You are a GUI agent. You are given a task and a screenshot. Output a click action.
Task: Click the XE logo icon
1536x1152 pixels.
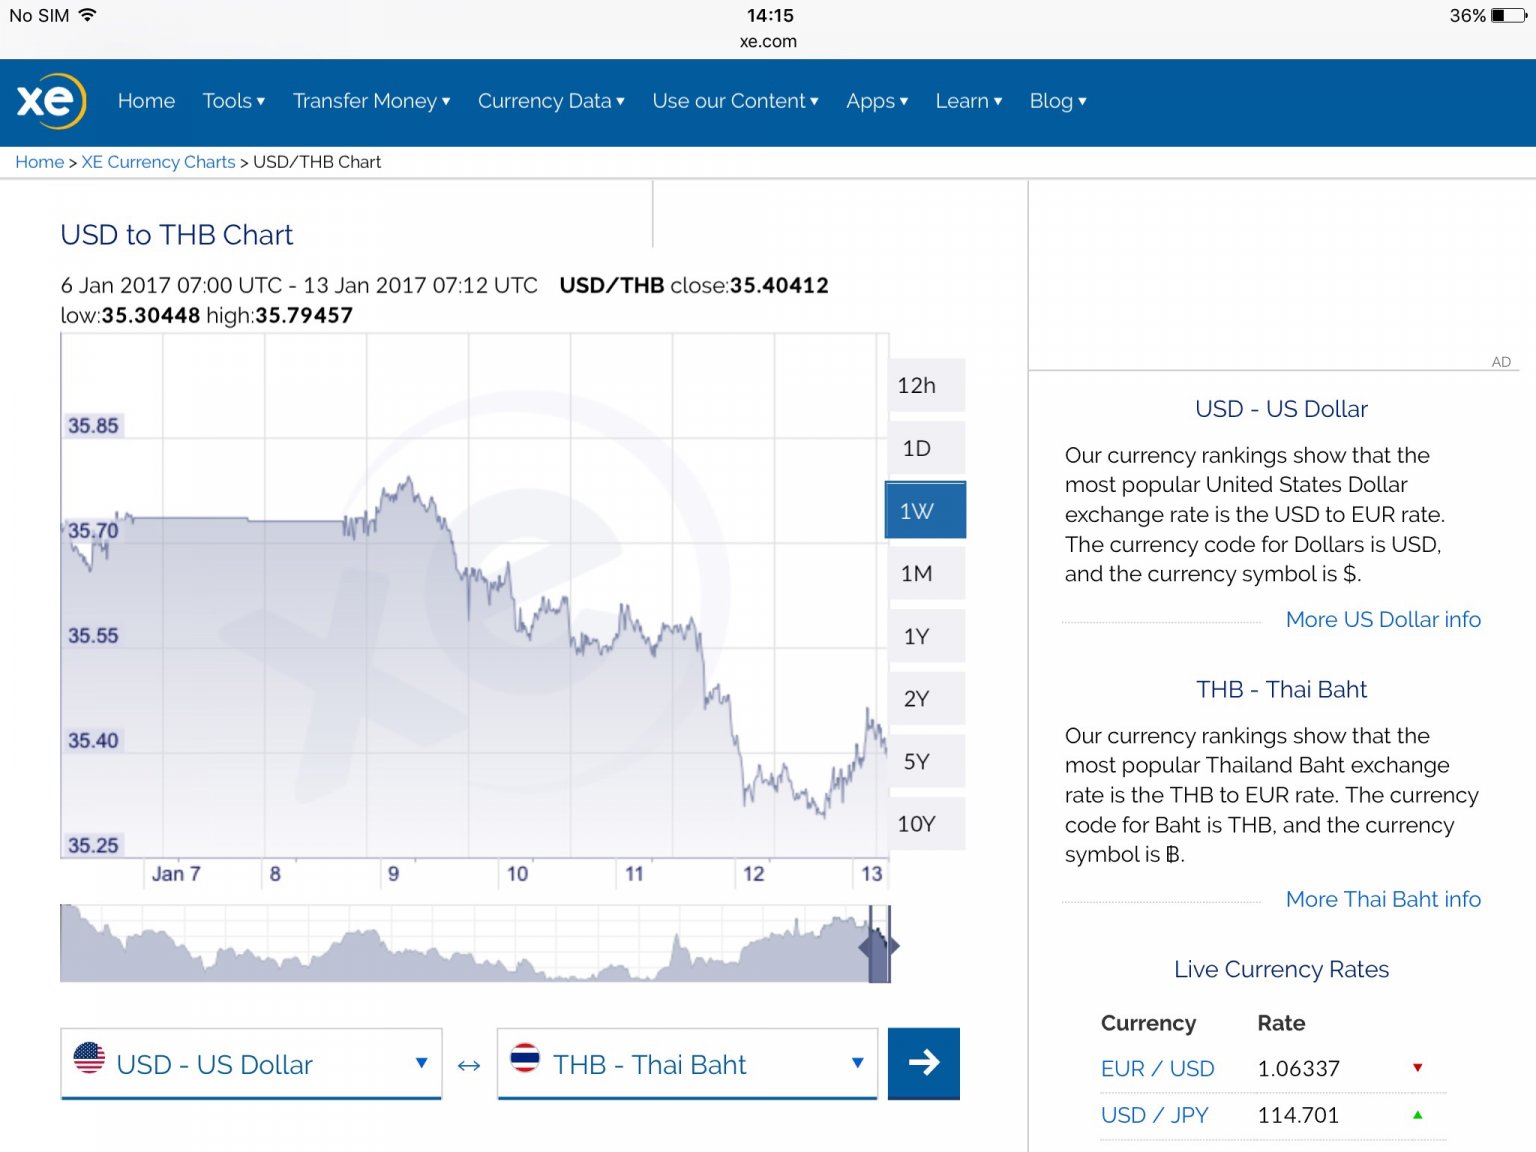[x=51, y=101]
